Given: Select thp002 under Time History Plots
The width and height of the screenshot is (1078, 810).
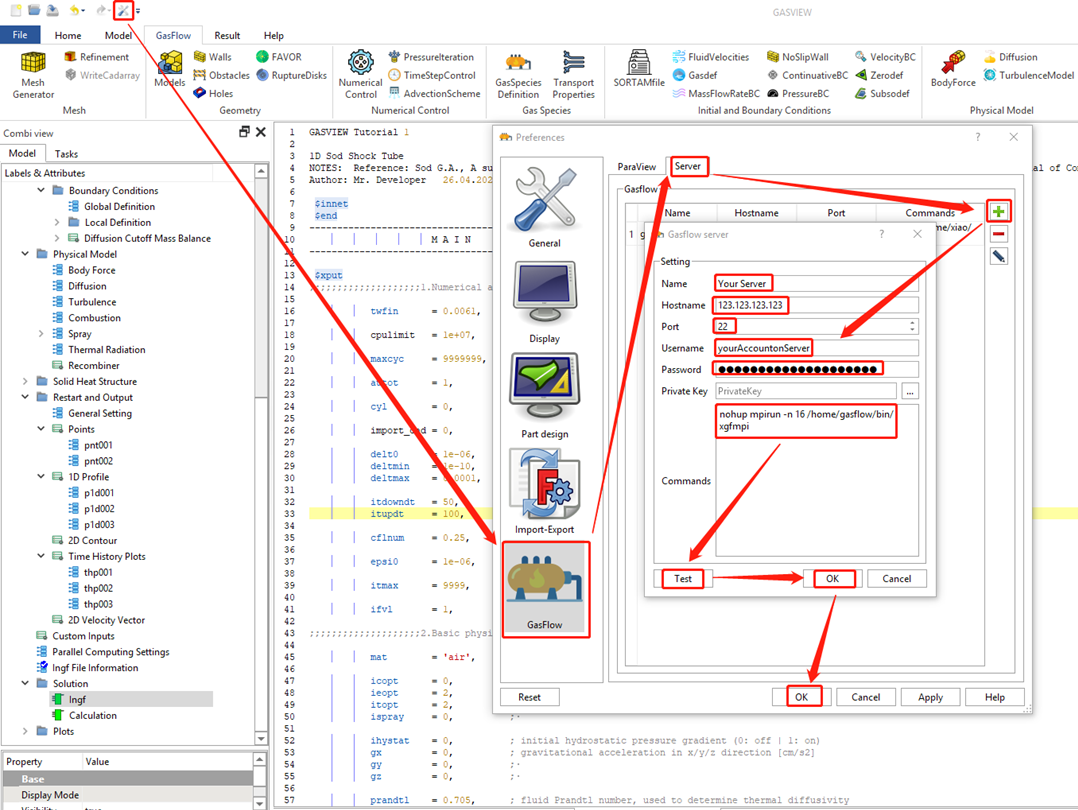Looking at the screenshot, I should click(x=98, y=588).
